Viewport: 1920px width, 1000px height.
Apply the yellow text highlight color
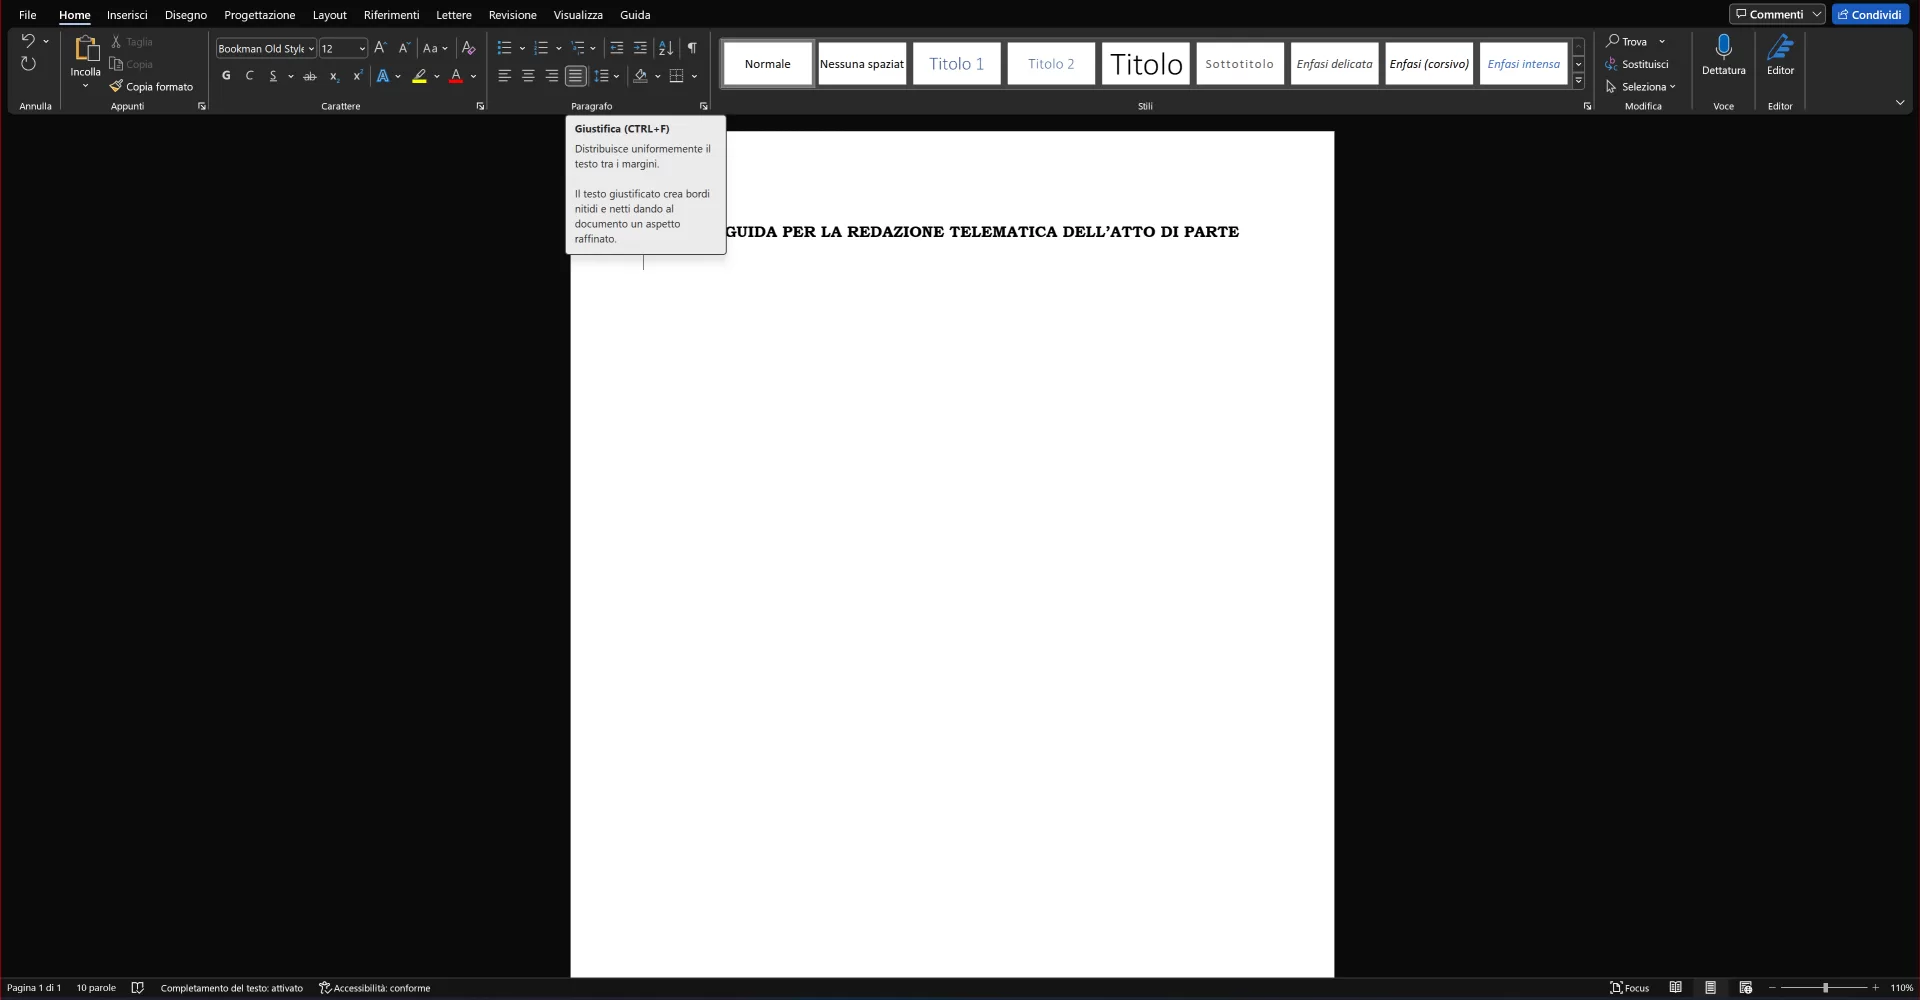[420, 76]
